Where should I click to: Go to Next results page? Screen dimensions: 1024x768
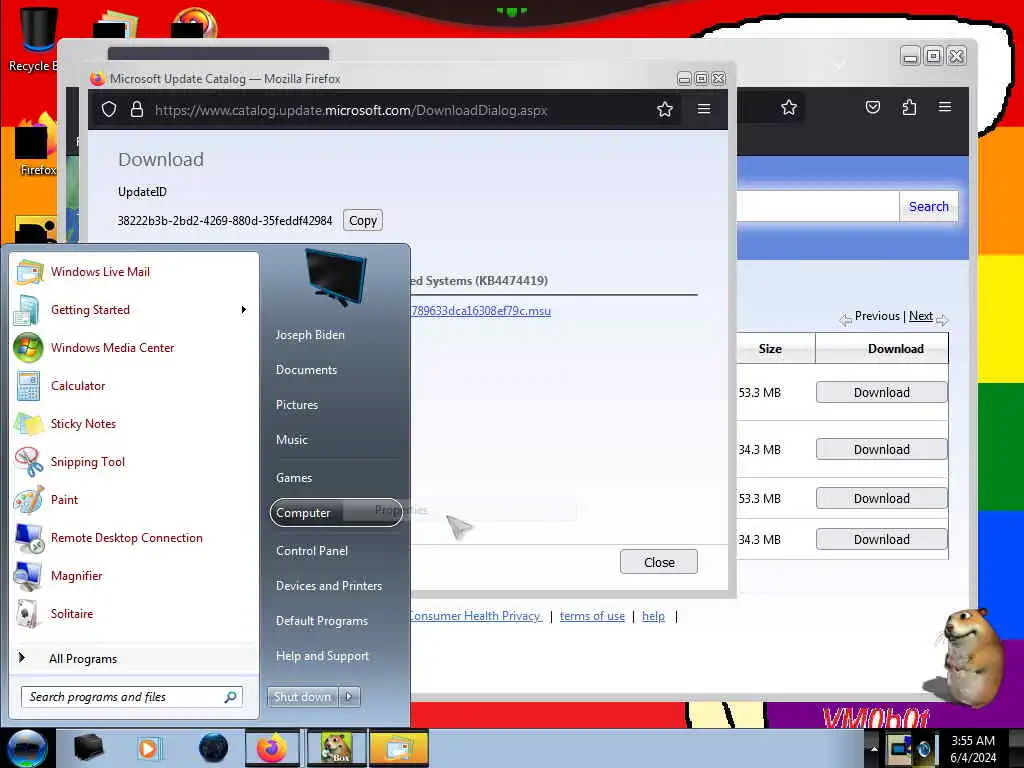pyautogui.click(x=920, y=316)
